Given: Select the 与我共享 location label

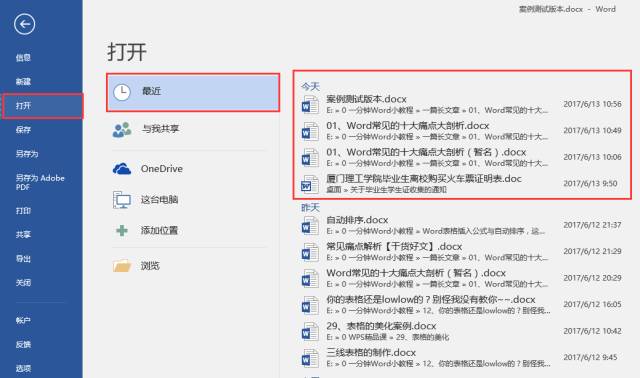Looking at the screenshot, I should [x=160, y=129].
